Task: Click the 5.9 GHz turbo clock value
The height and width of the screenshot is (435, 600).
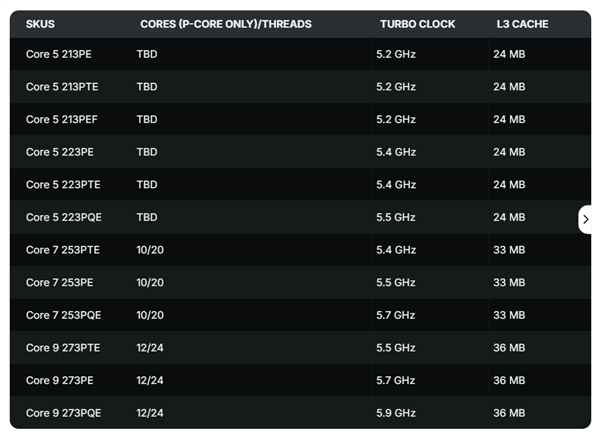Action: (x=396, y=412)
